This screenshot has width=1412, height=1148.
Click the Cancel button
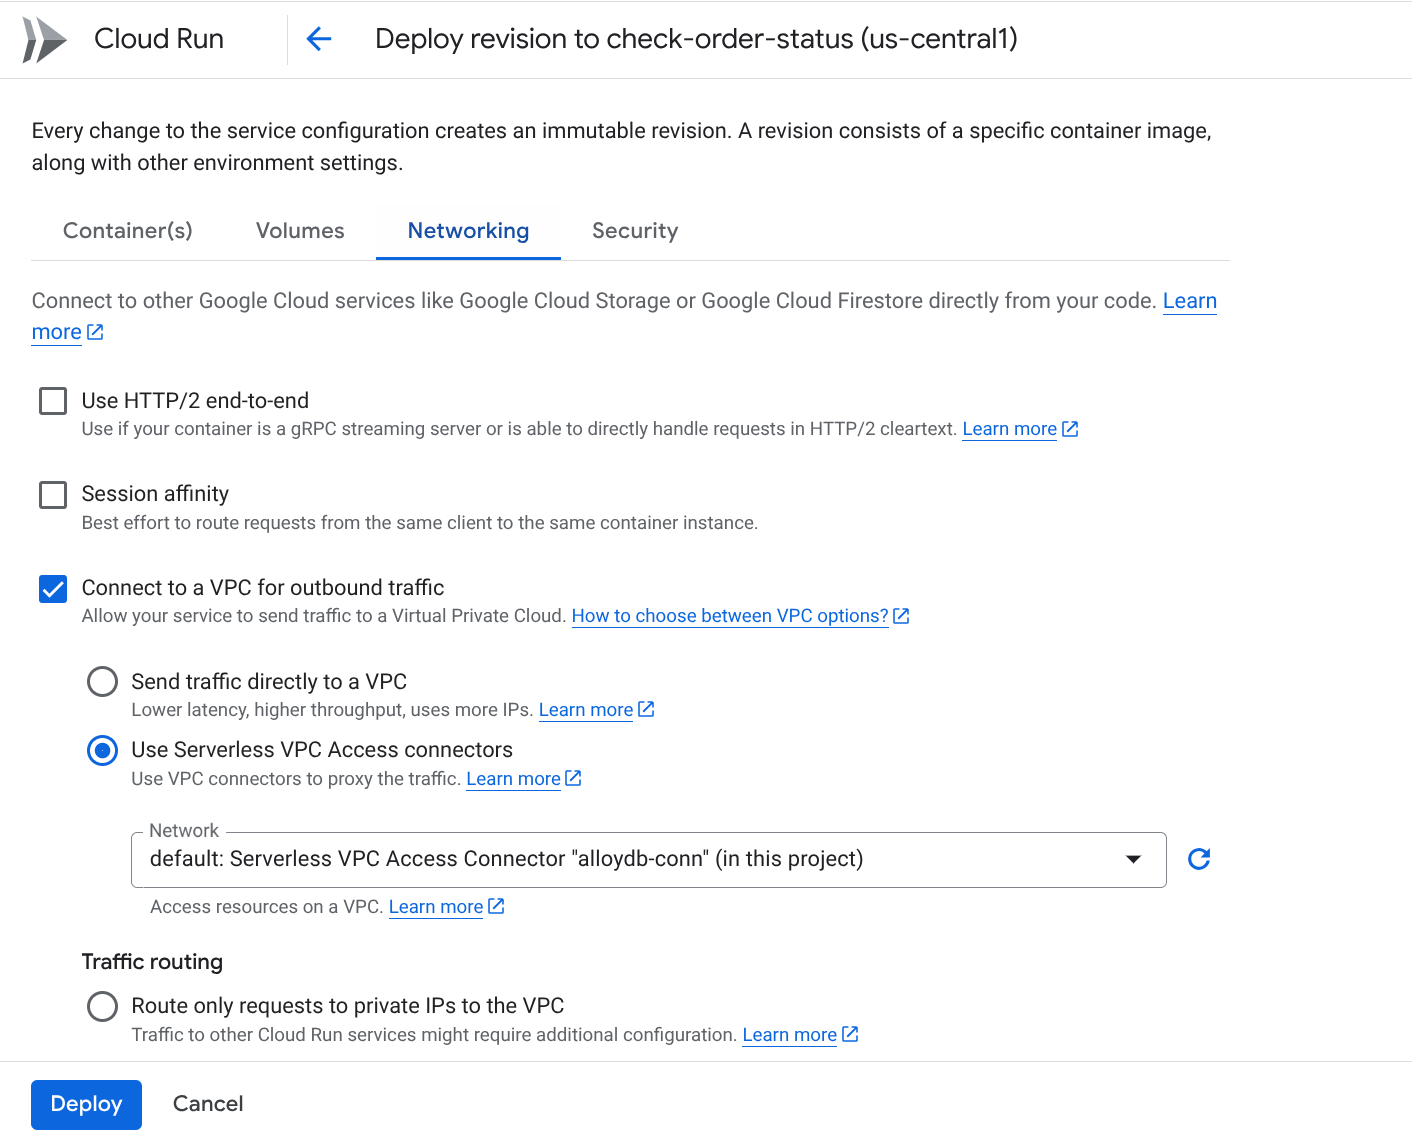coord(208,1104)
